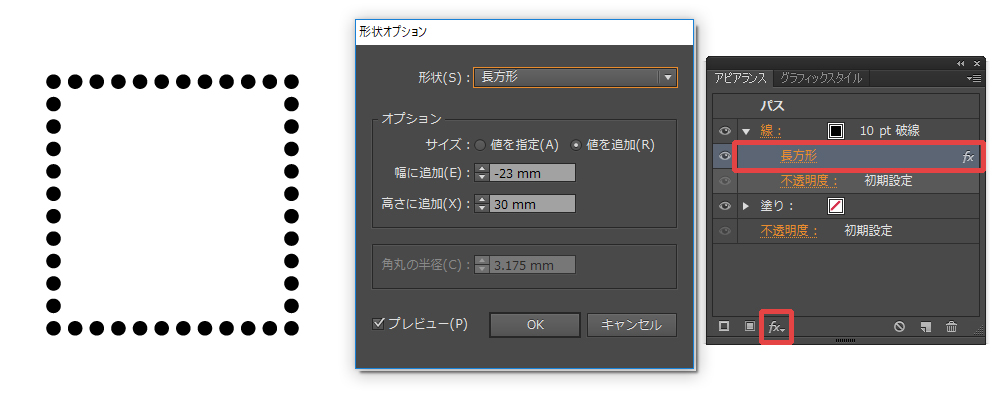Image resolution: width=1000 pixels, height=400 pixels.
Task: Expand the 塗り fill attribute triangle
Action: click(746, 206)
